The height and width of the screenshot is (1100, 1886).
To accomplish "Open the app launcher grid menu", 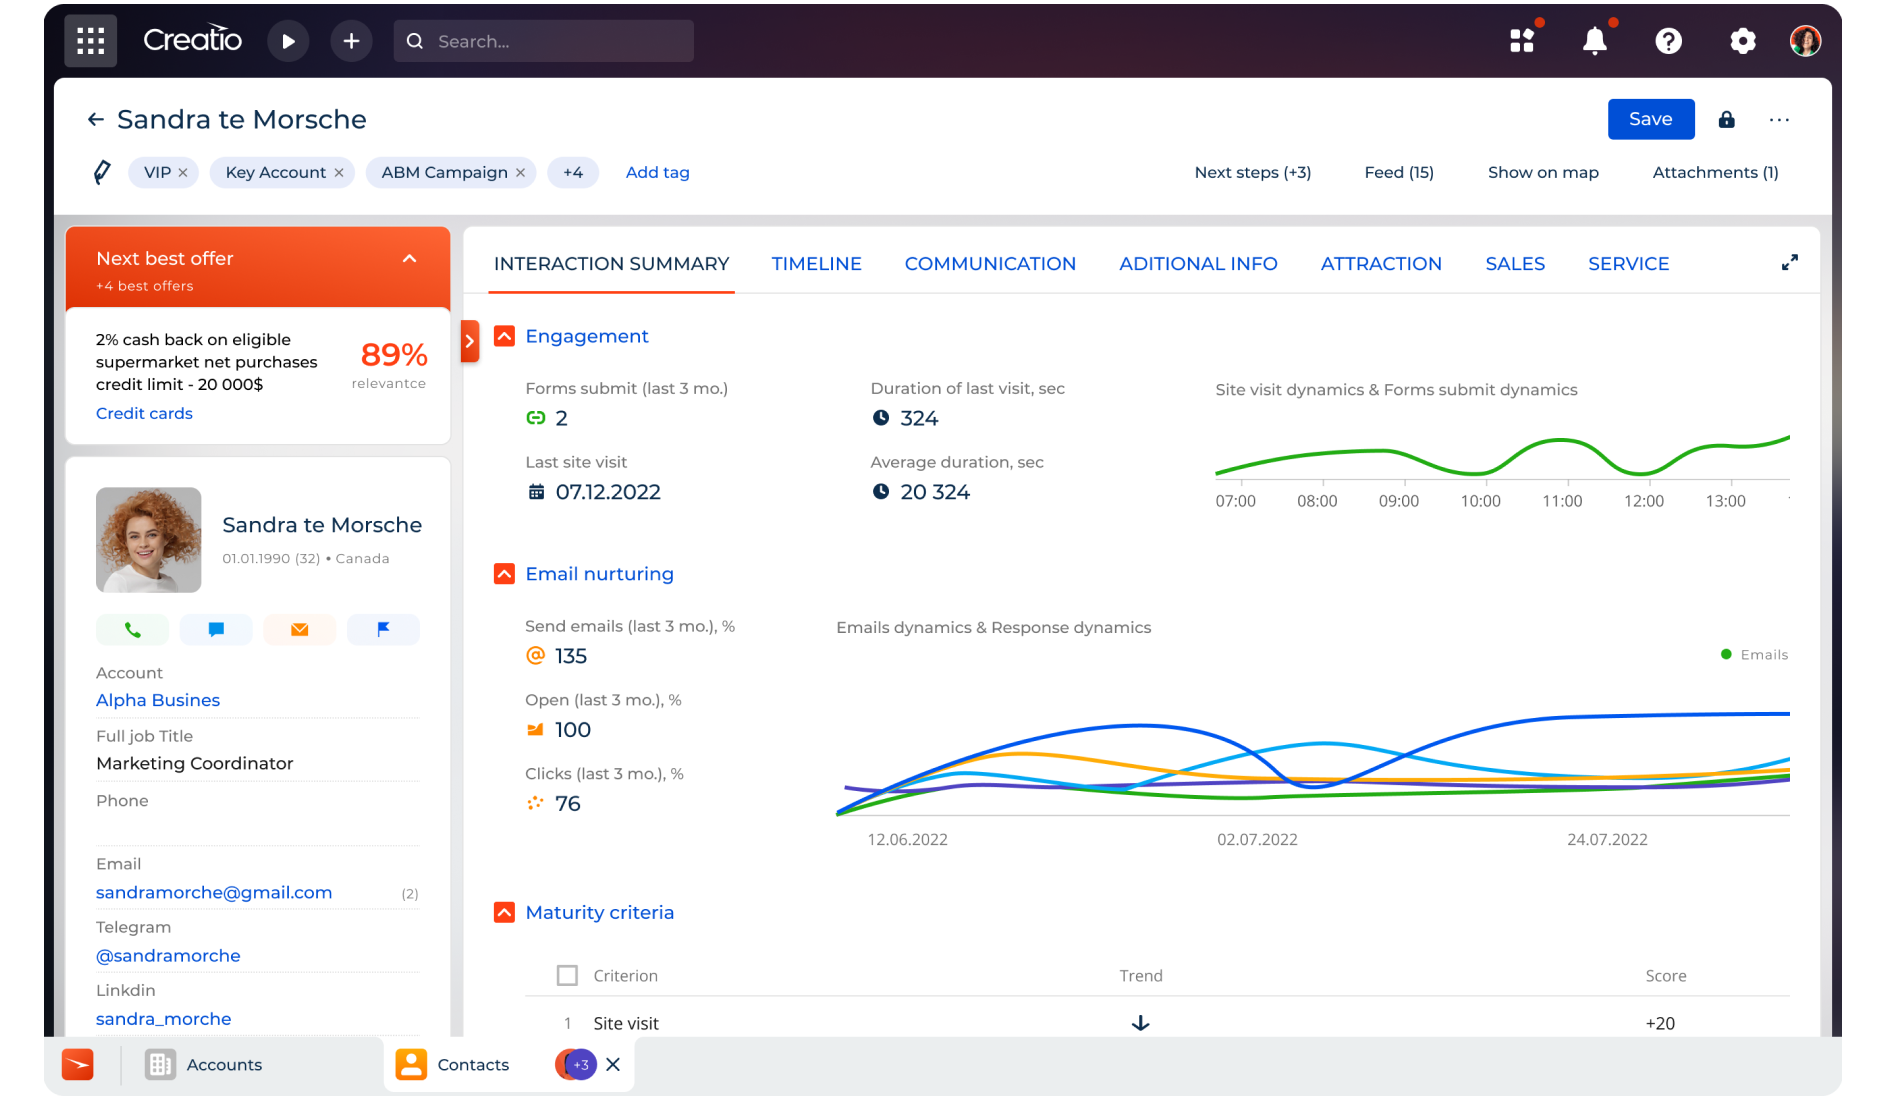I will point(90,41).
